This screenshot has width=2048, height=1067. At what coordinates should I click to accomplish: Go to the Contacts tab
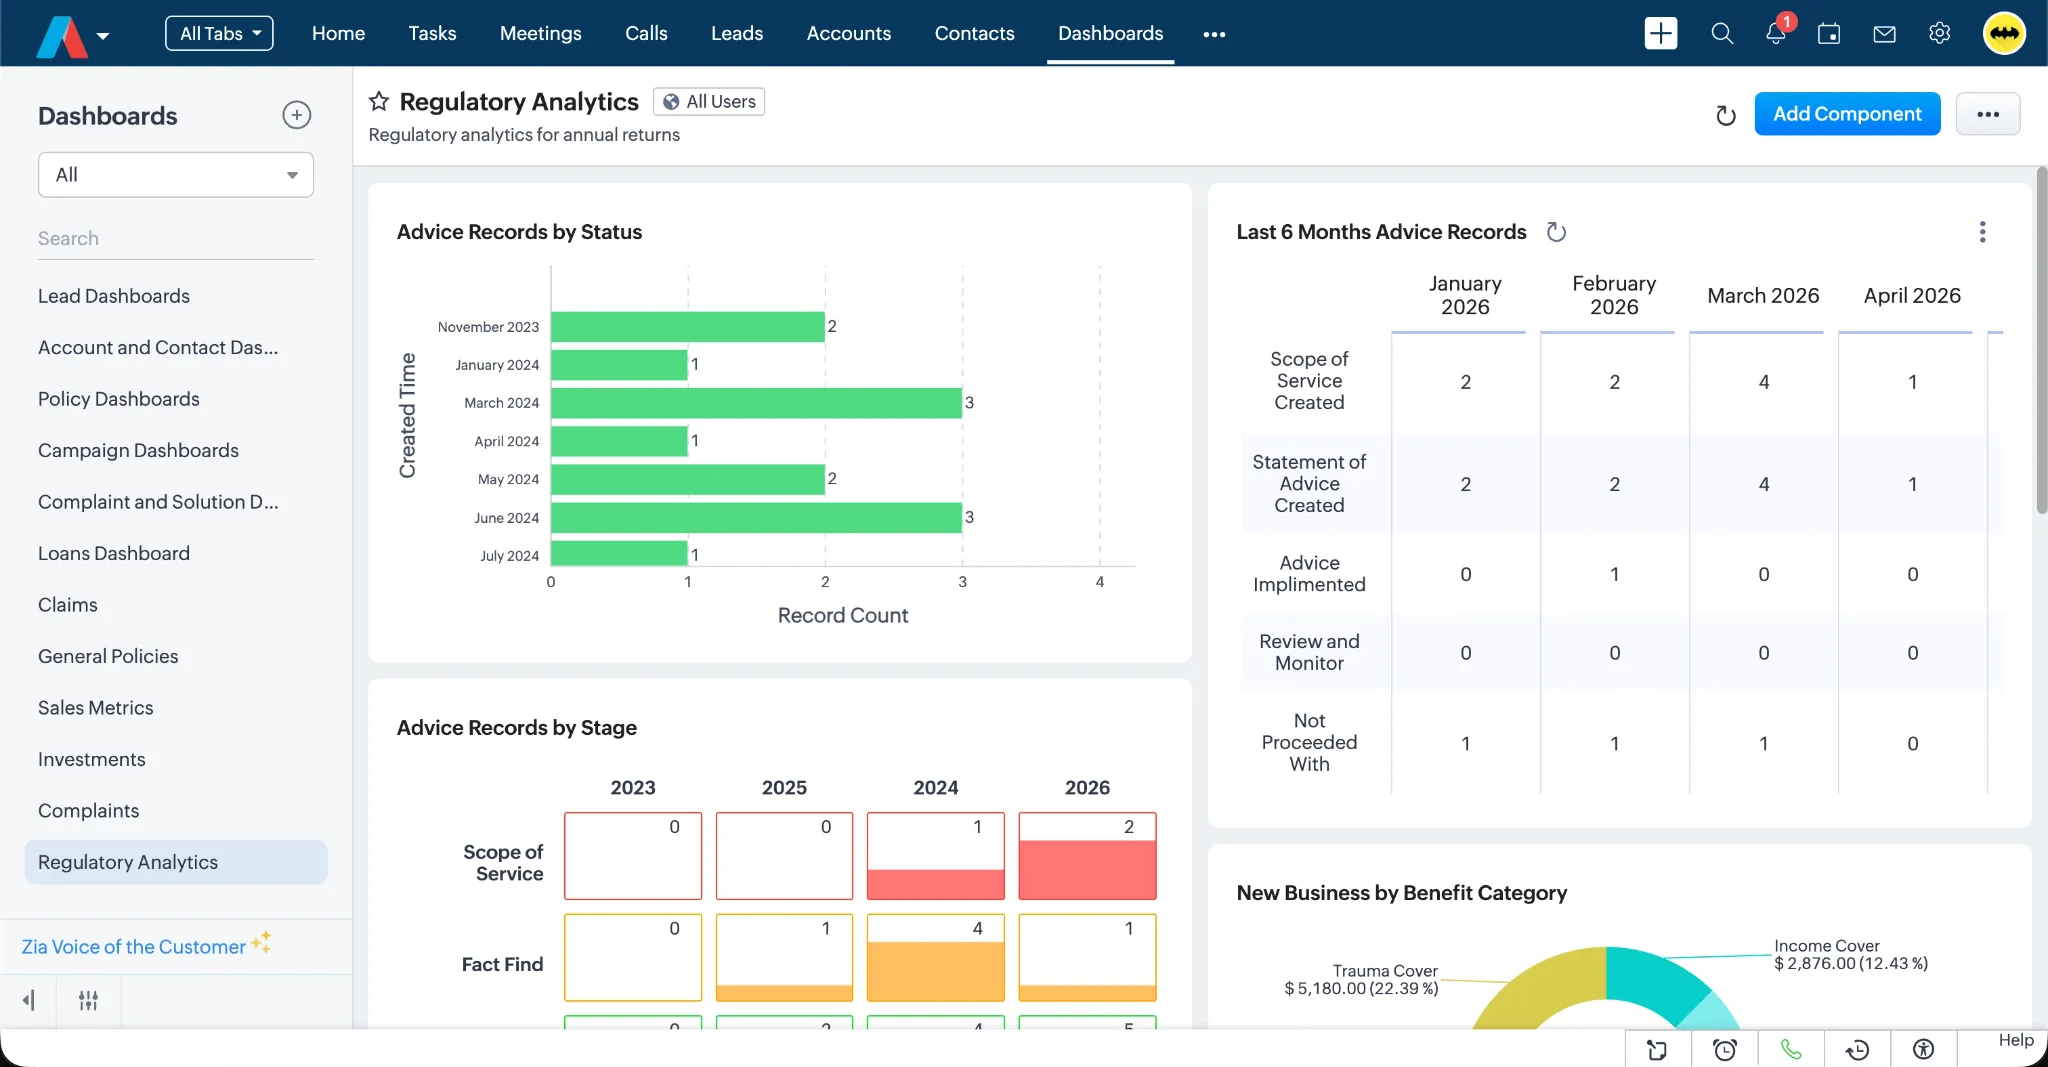(x=974, y=33)
